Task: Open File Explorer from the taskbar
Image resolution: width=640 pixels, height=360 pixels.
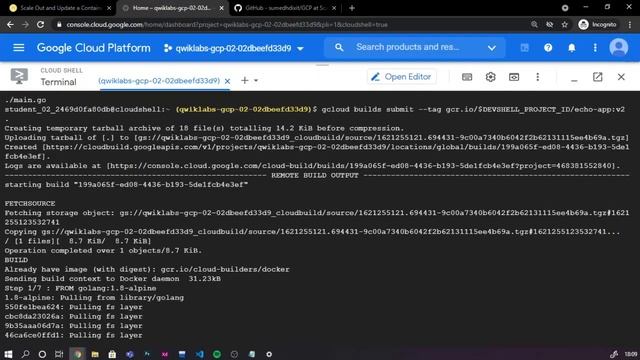Action: click(95, 354)
